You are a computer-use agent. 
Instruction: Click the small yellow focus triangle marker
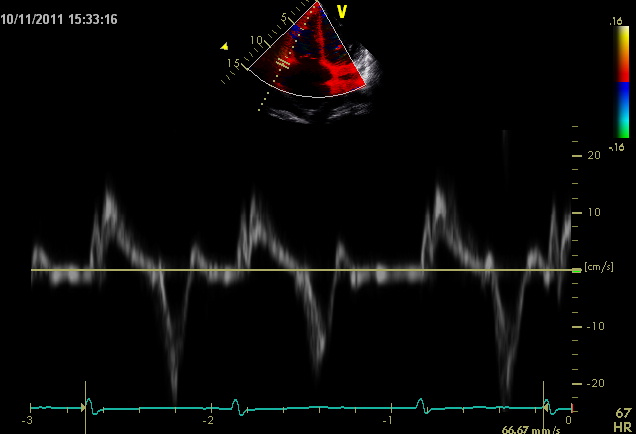(225, 45)
